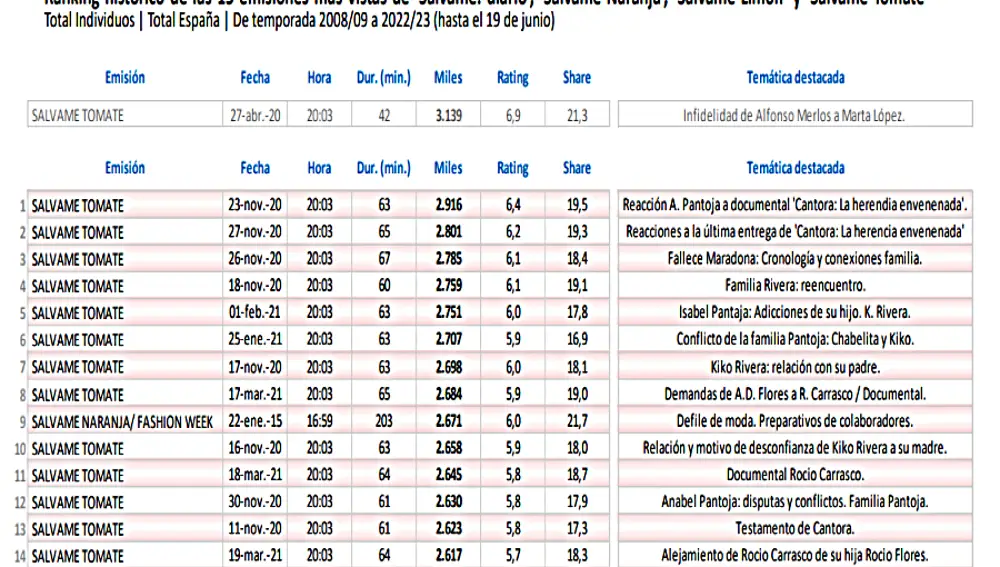Screen dimensions: 1000x567
Task: Select the date '26-nov.-20'
Action: (255, 258)
